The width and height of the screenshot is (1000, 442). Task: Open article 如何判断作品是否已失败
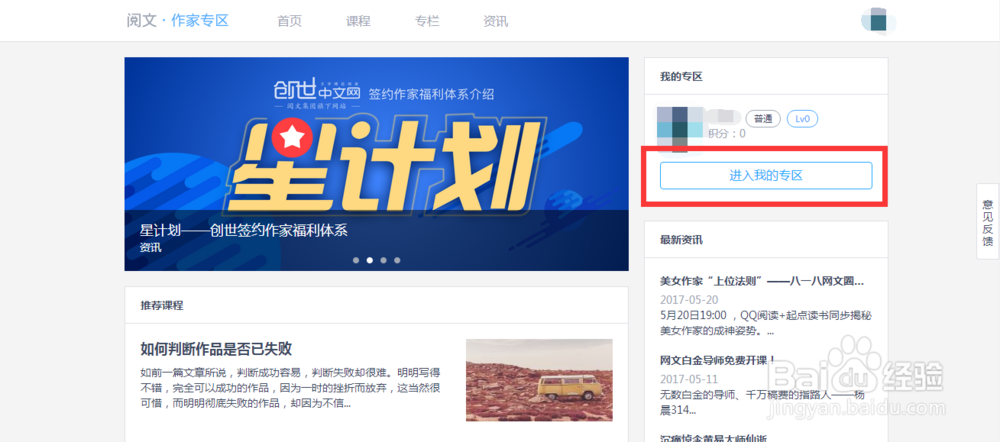coord(216,349)
